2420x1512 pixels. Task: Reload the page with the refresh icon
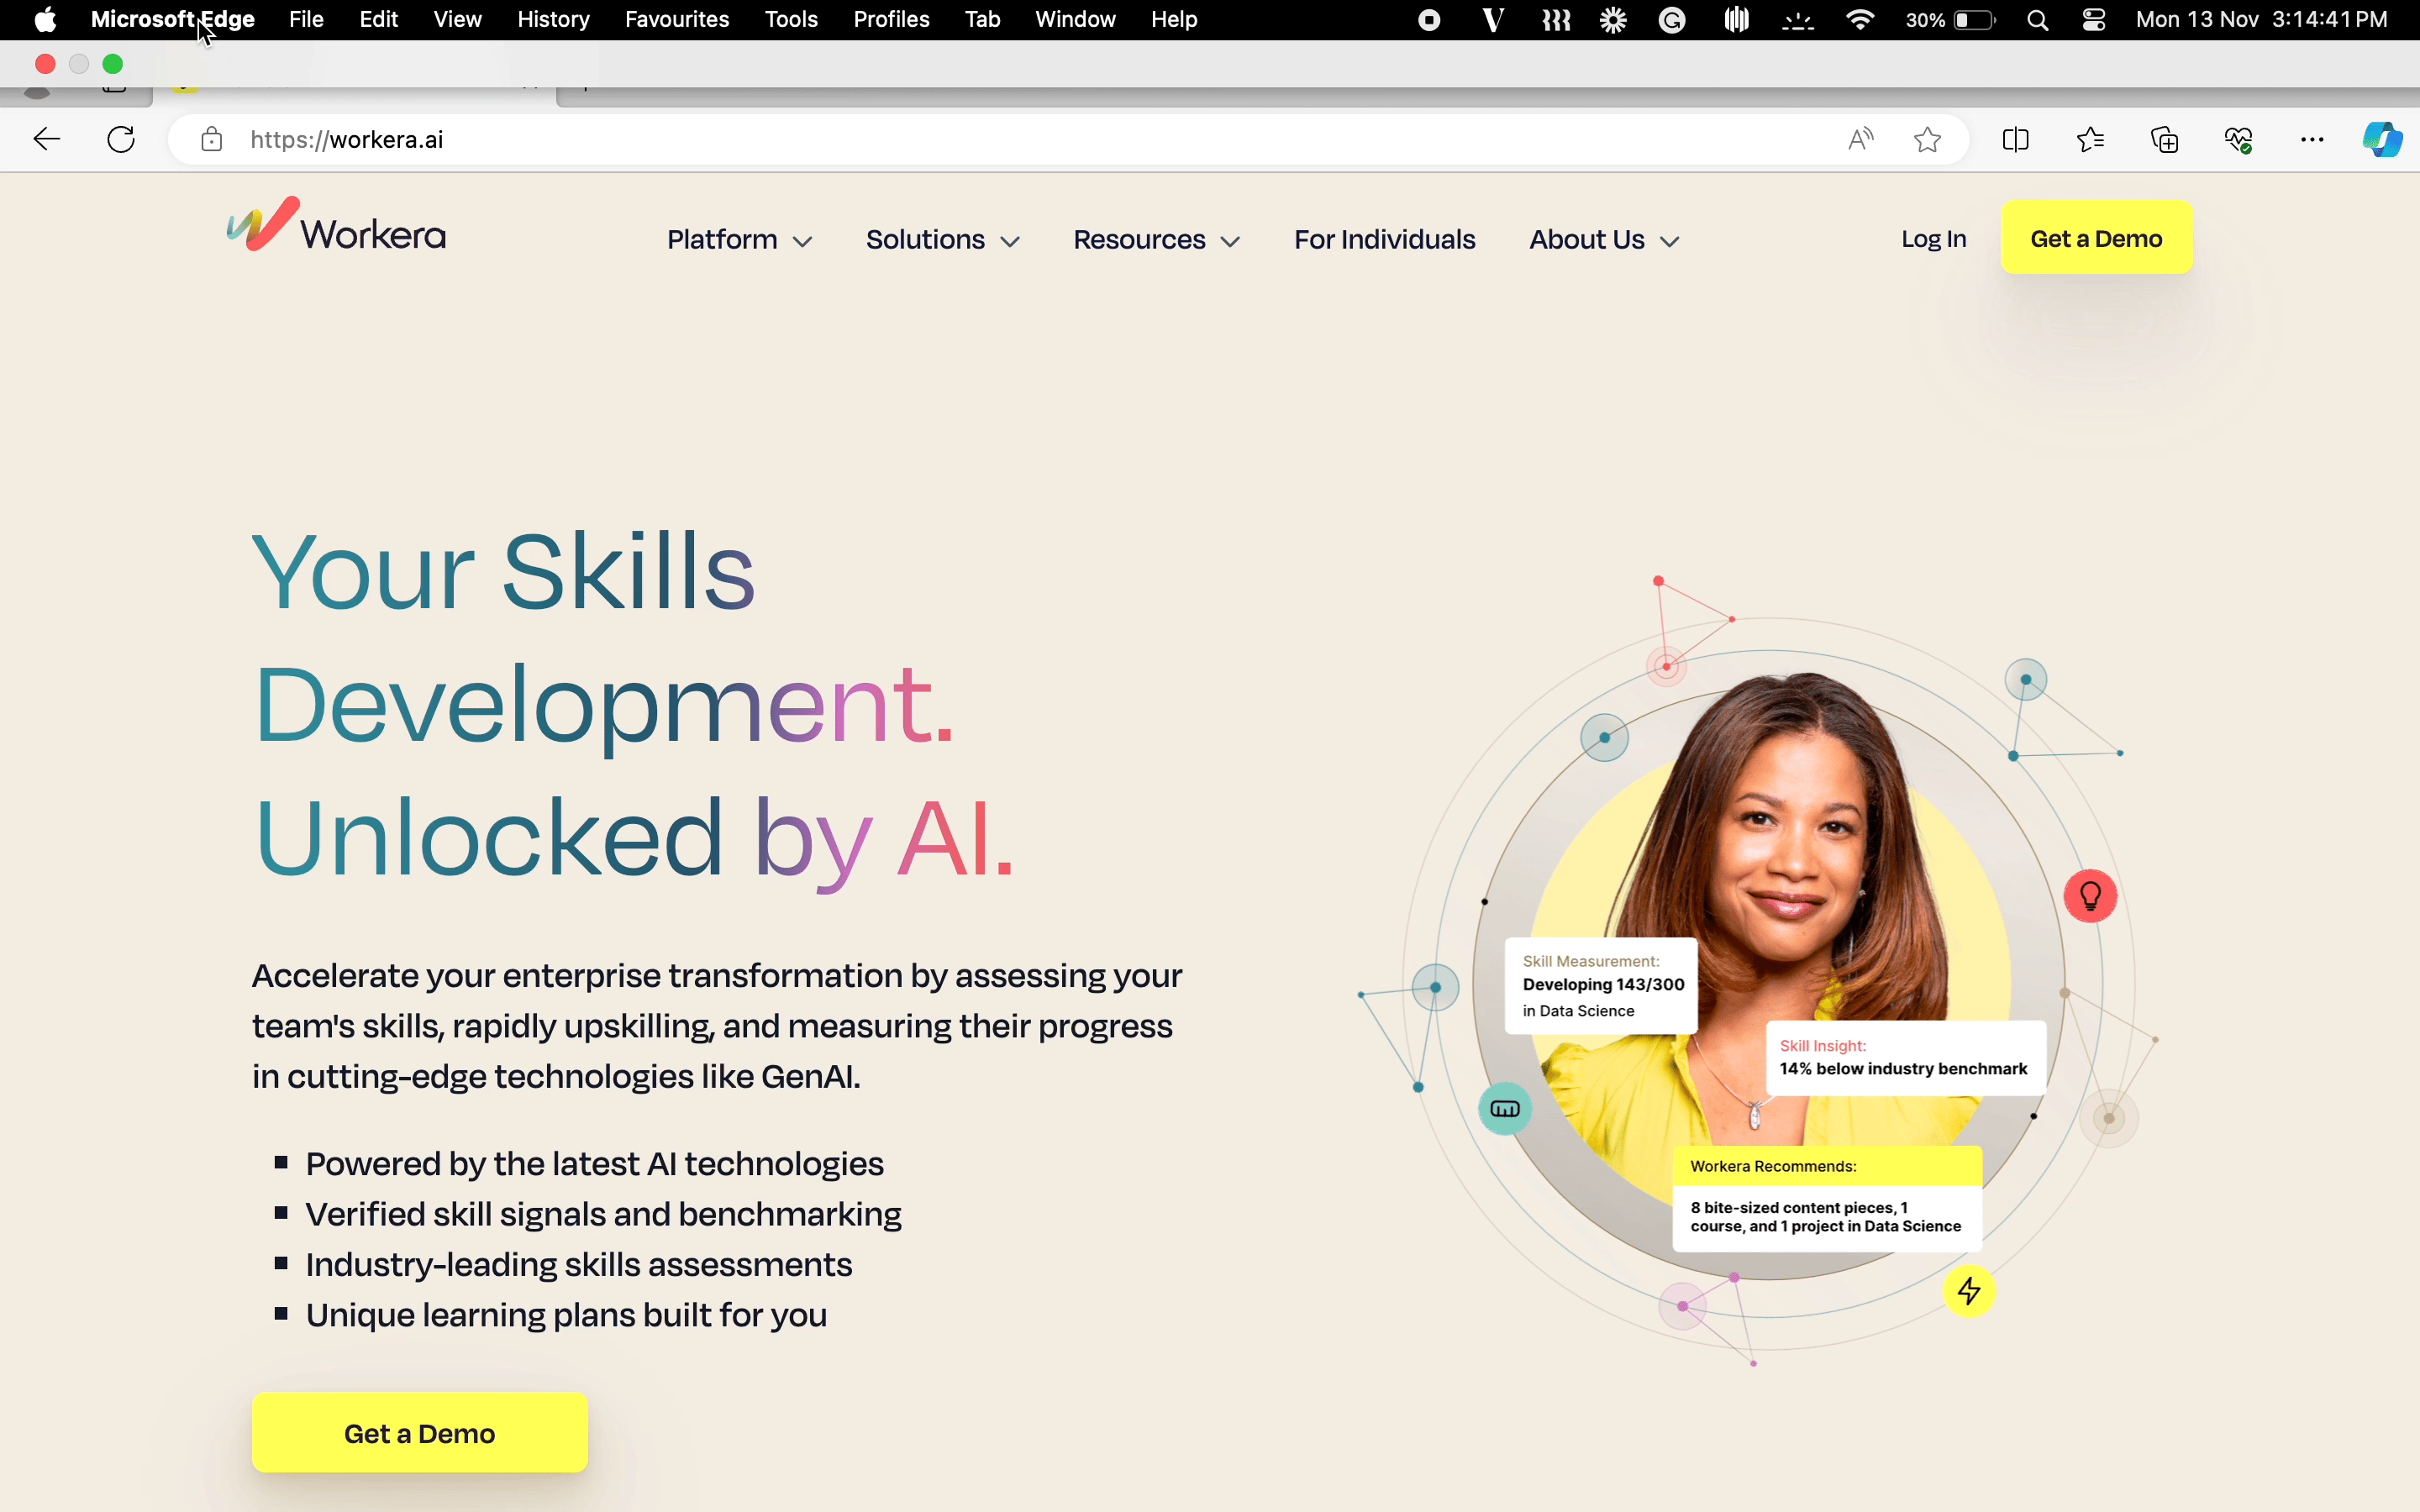[x=121, y=139]
